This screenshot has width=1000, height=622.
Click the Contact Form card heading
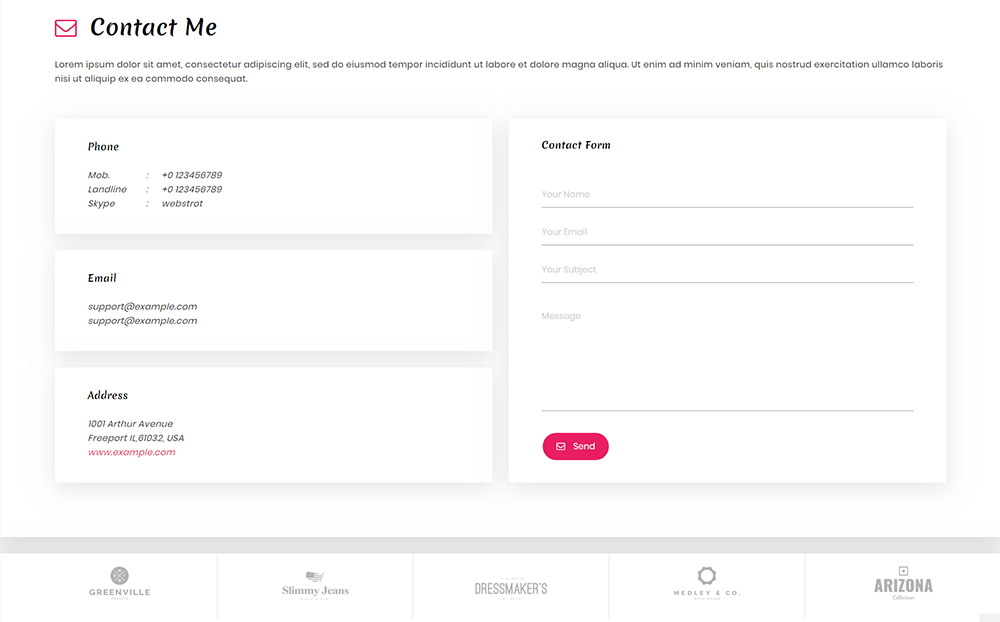tap(576, 145)
